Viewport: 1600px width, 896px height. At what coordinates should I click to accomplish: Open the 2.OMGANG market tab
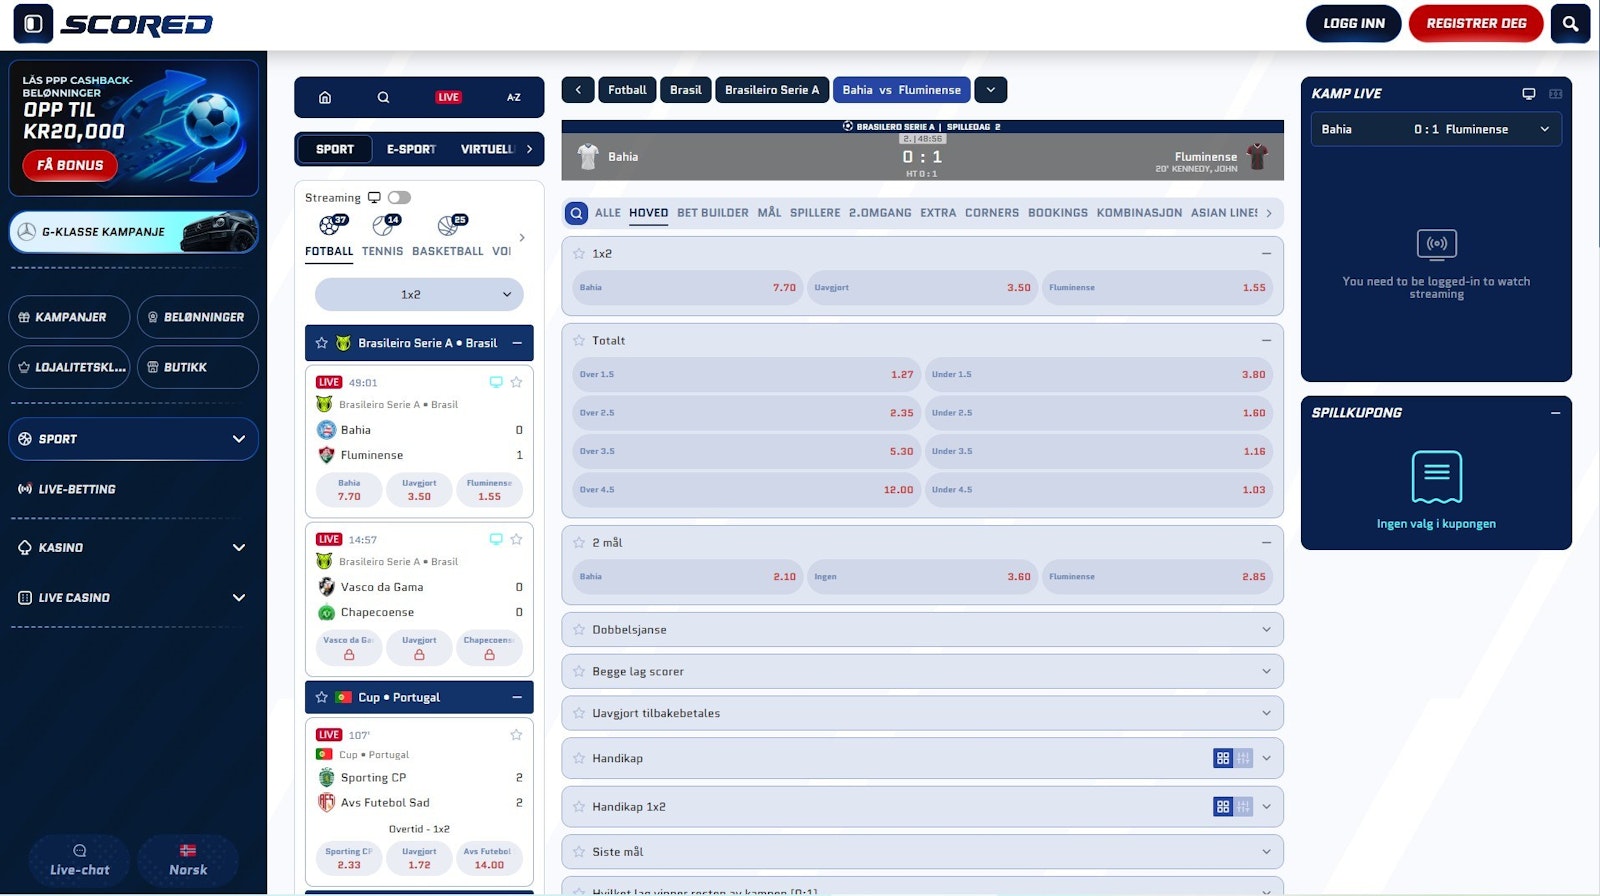(880, 213)
